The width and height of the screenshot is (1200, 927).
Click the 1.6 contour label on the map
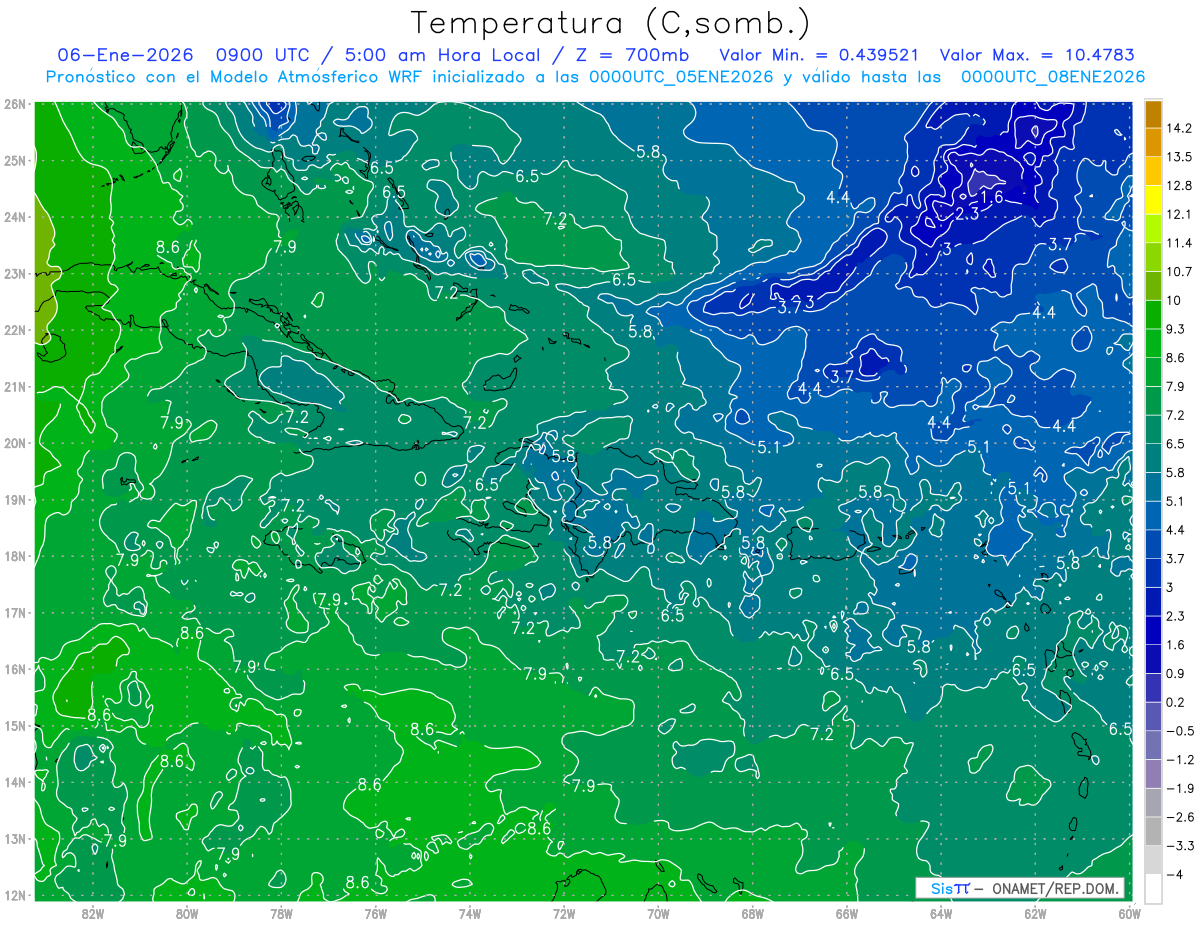tap(991, 198)
